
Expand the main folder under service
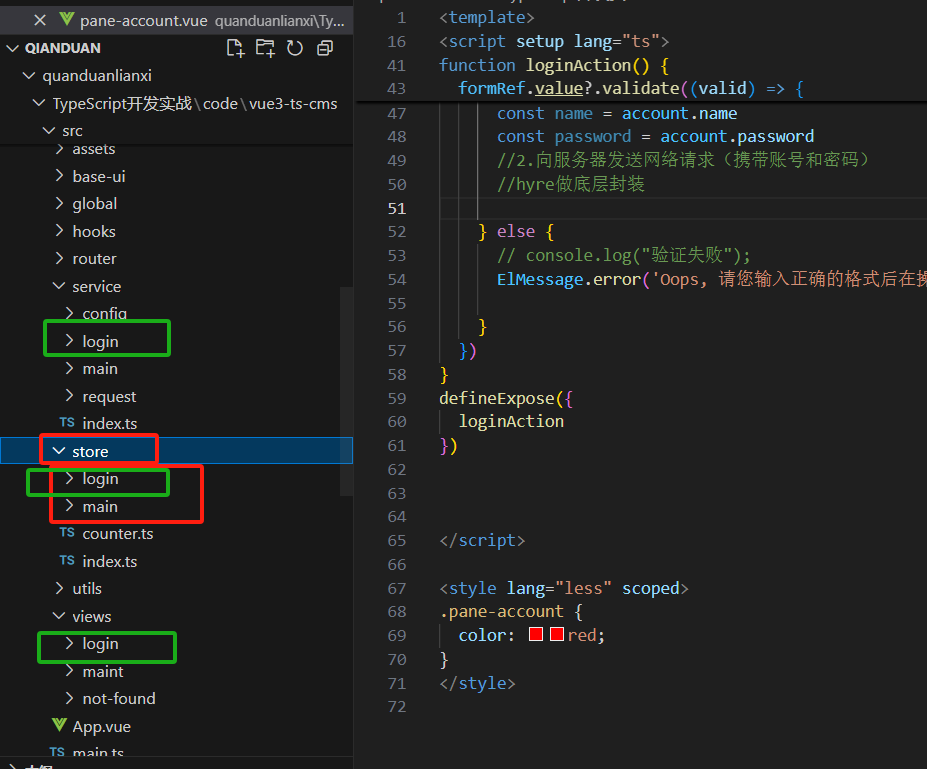pos(69,368)
